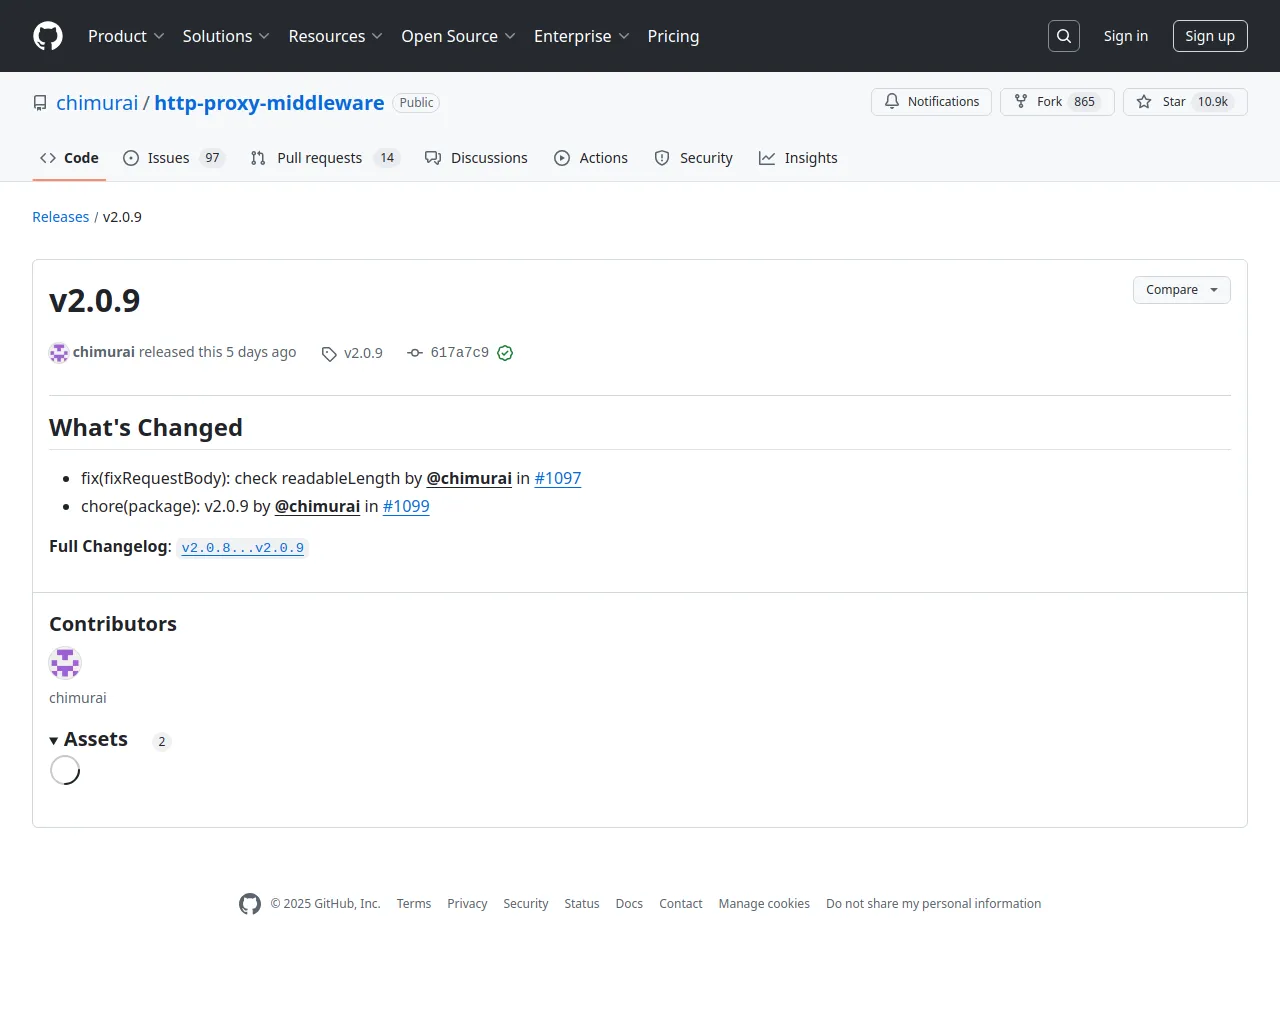Screen dimensions: 1280x1024
Task: Open the Actions tab
Action: (591, 158)
